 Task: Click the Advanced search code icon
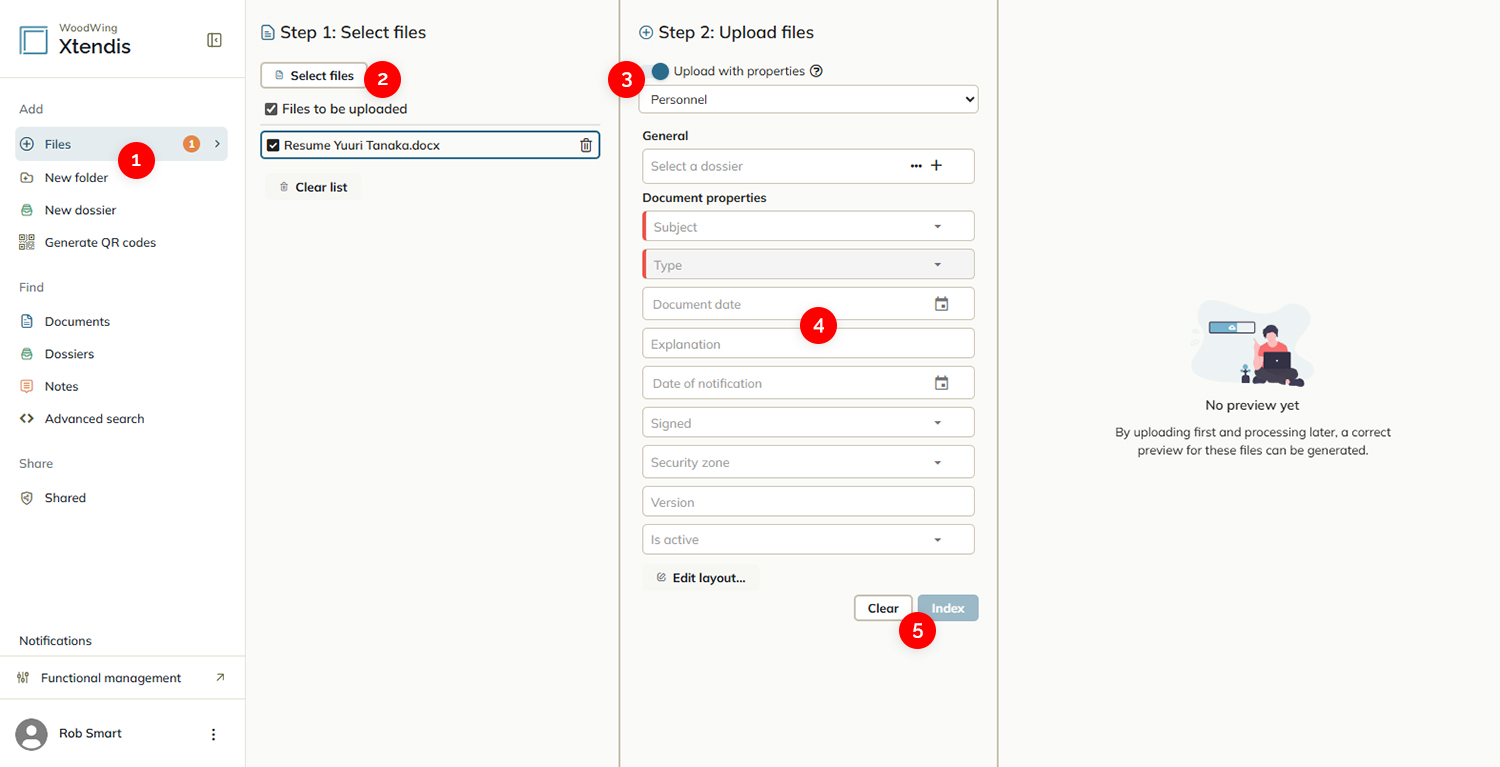coord(27,419)
